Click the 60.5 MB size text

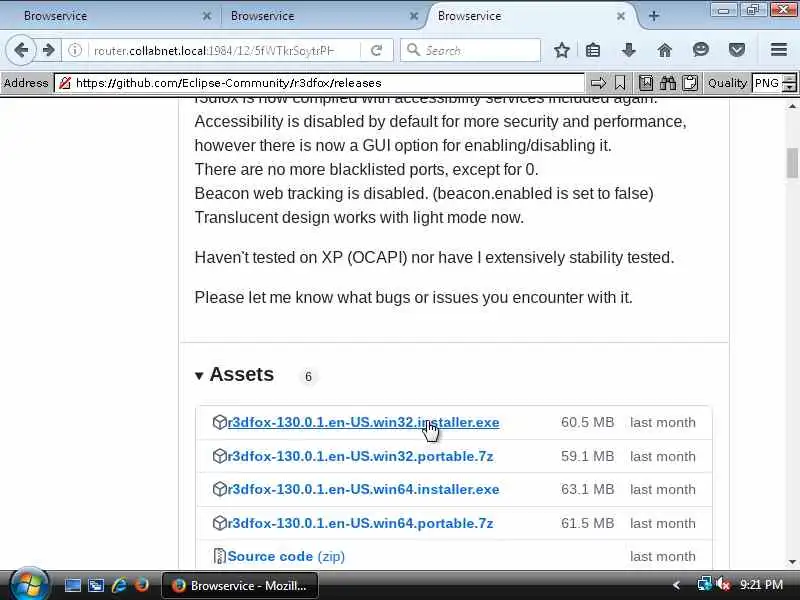tap(587, 422)
